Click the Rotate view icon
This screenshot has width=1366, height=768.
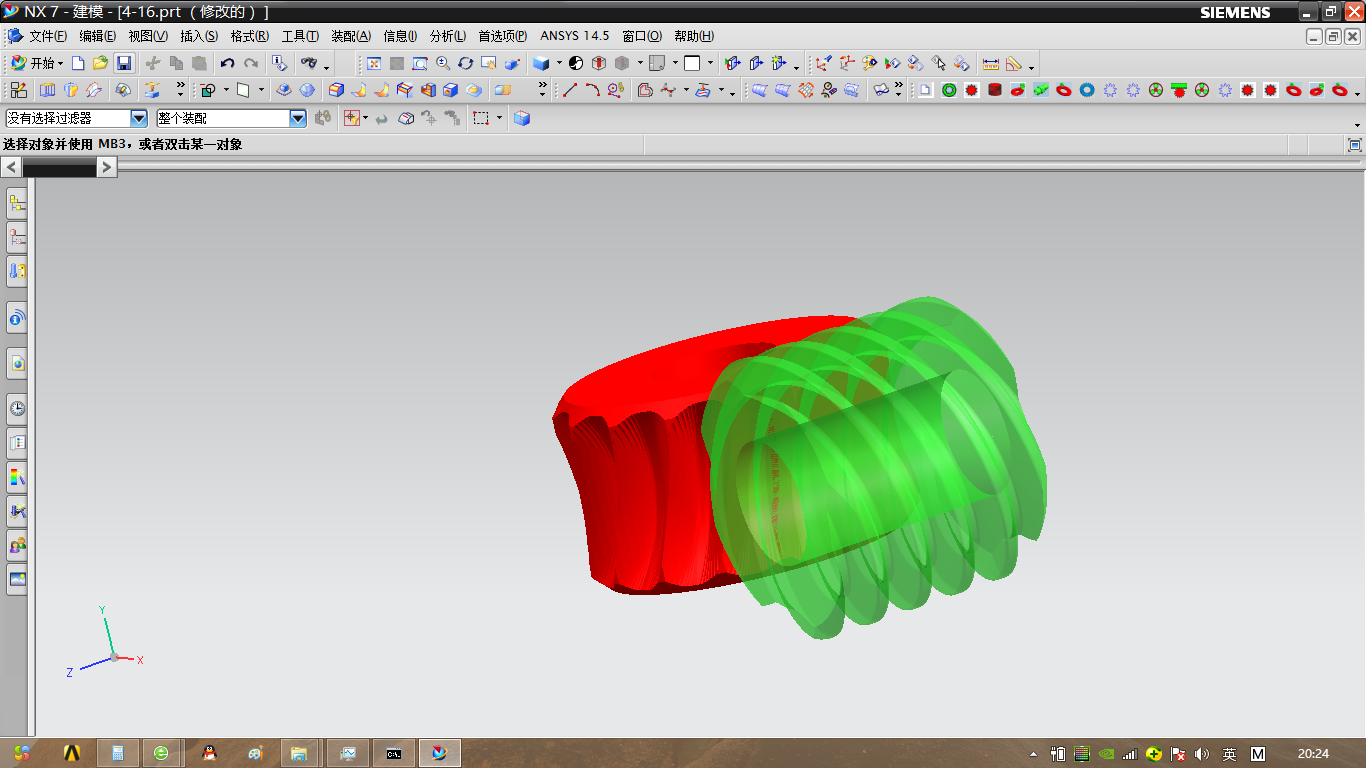coord(466,63)
